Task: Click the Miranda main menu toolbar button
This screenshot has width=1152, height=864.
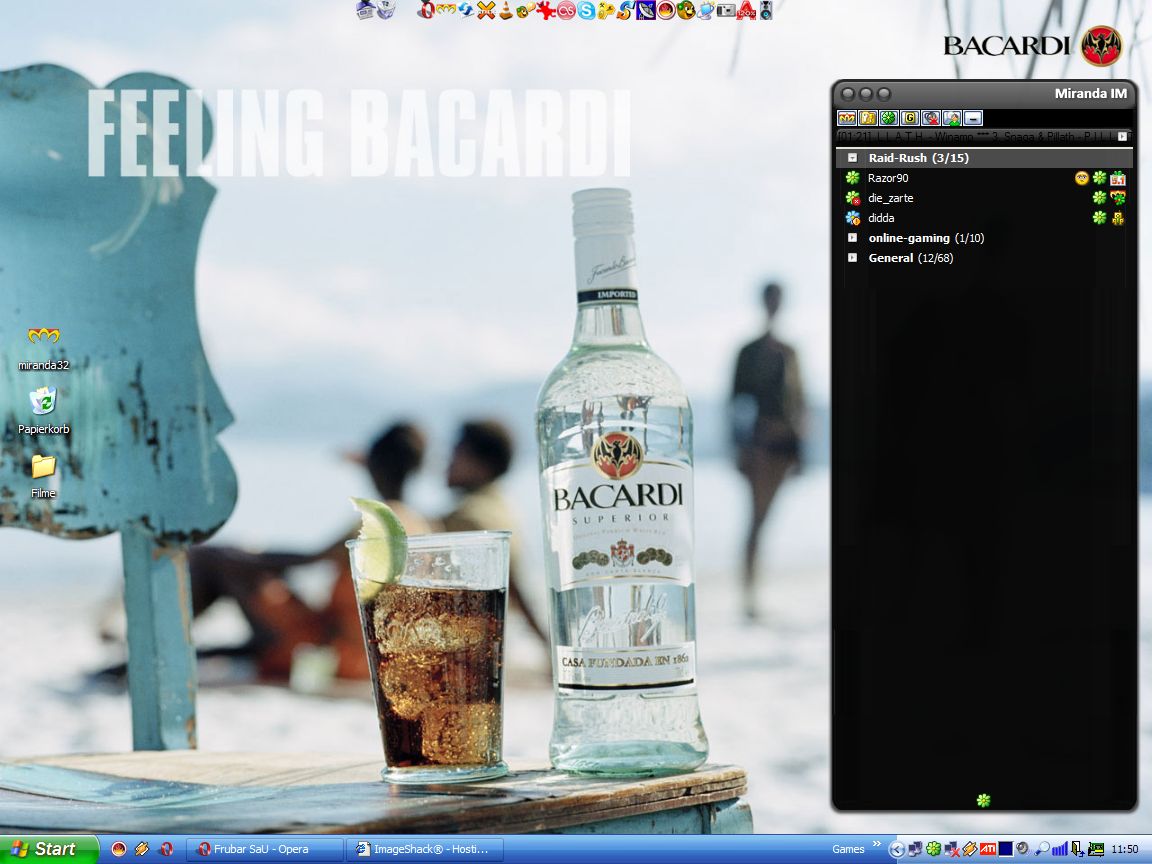Action: [847, 118]
